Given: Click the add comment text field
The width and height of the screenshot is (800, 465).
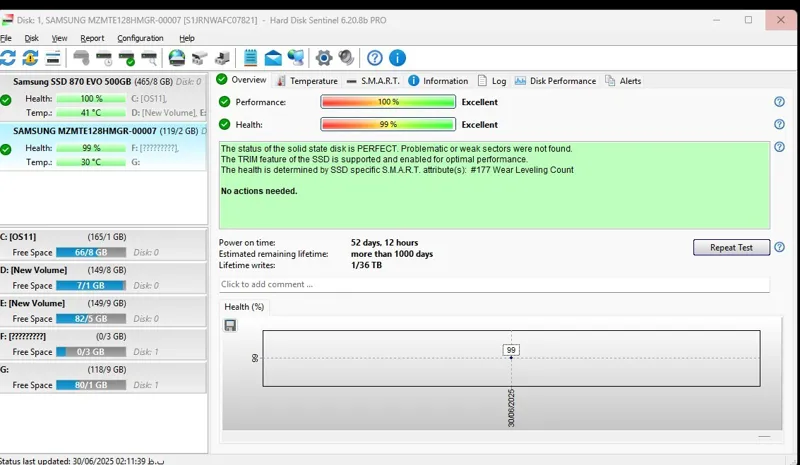Looking at the screenshot, I should pos(494,284).
